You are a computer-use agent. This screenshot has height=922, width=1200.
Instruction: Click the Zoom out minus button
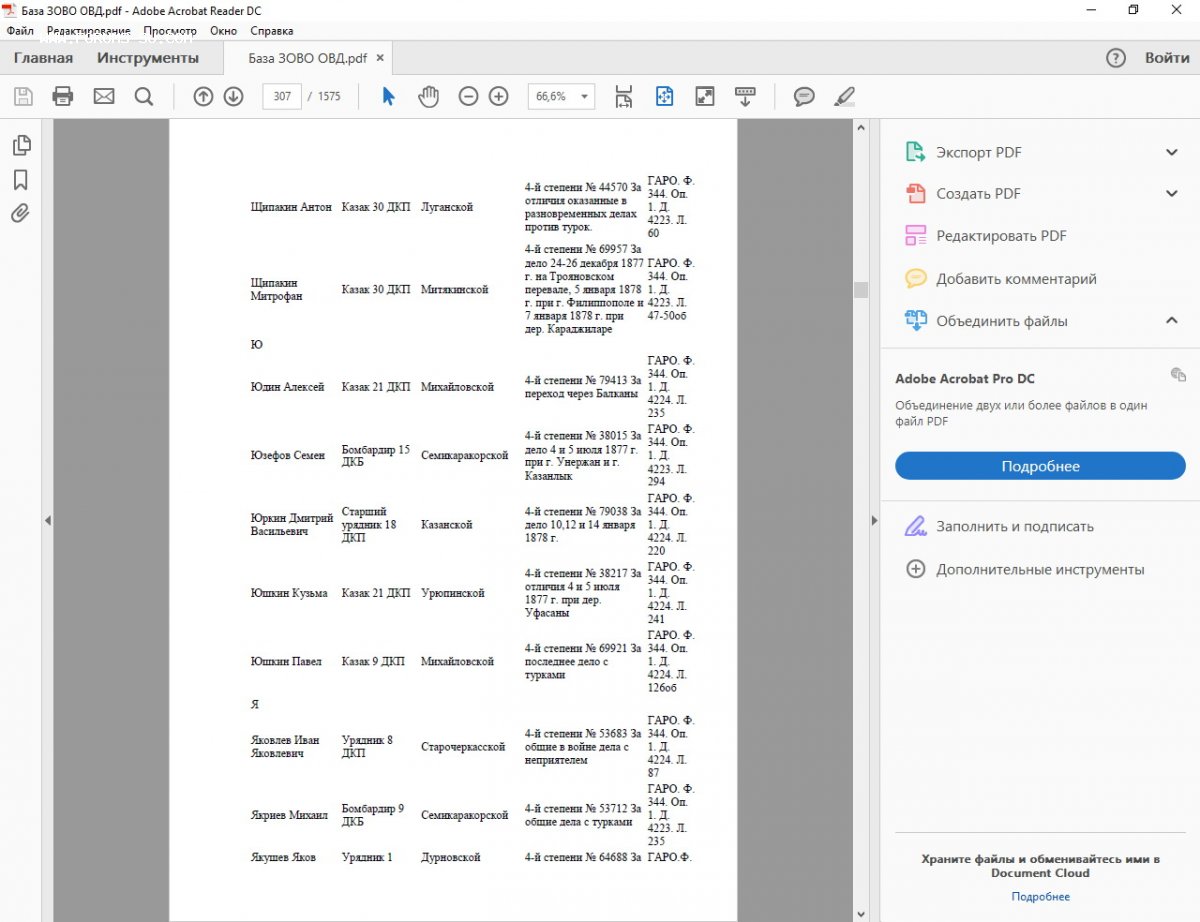(x=468, y=96)
